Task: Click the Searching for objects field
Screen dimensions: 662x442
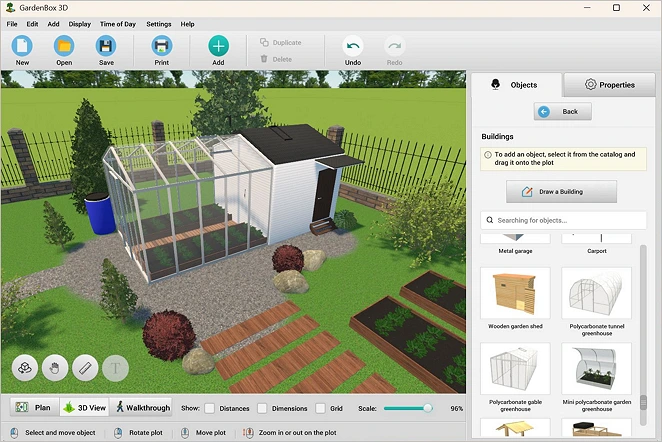Action: [x=563, y=220]
